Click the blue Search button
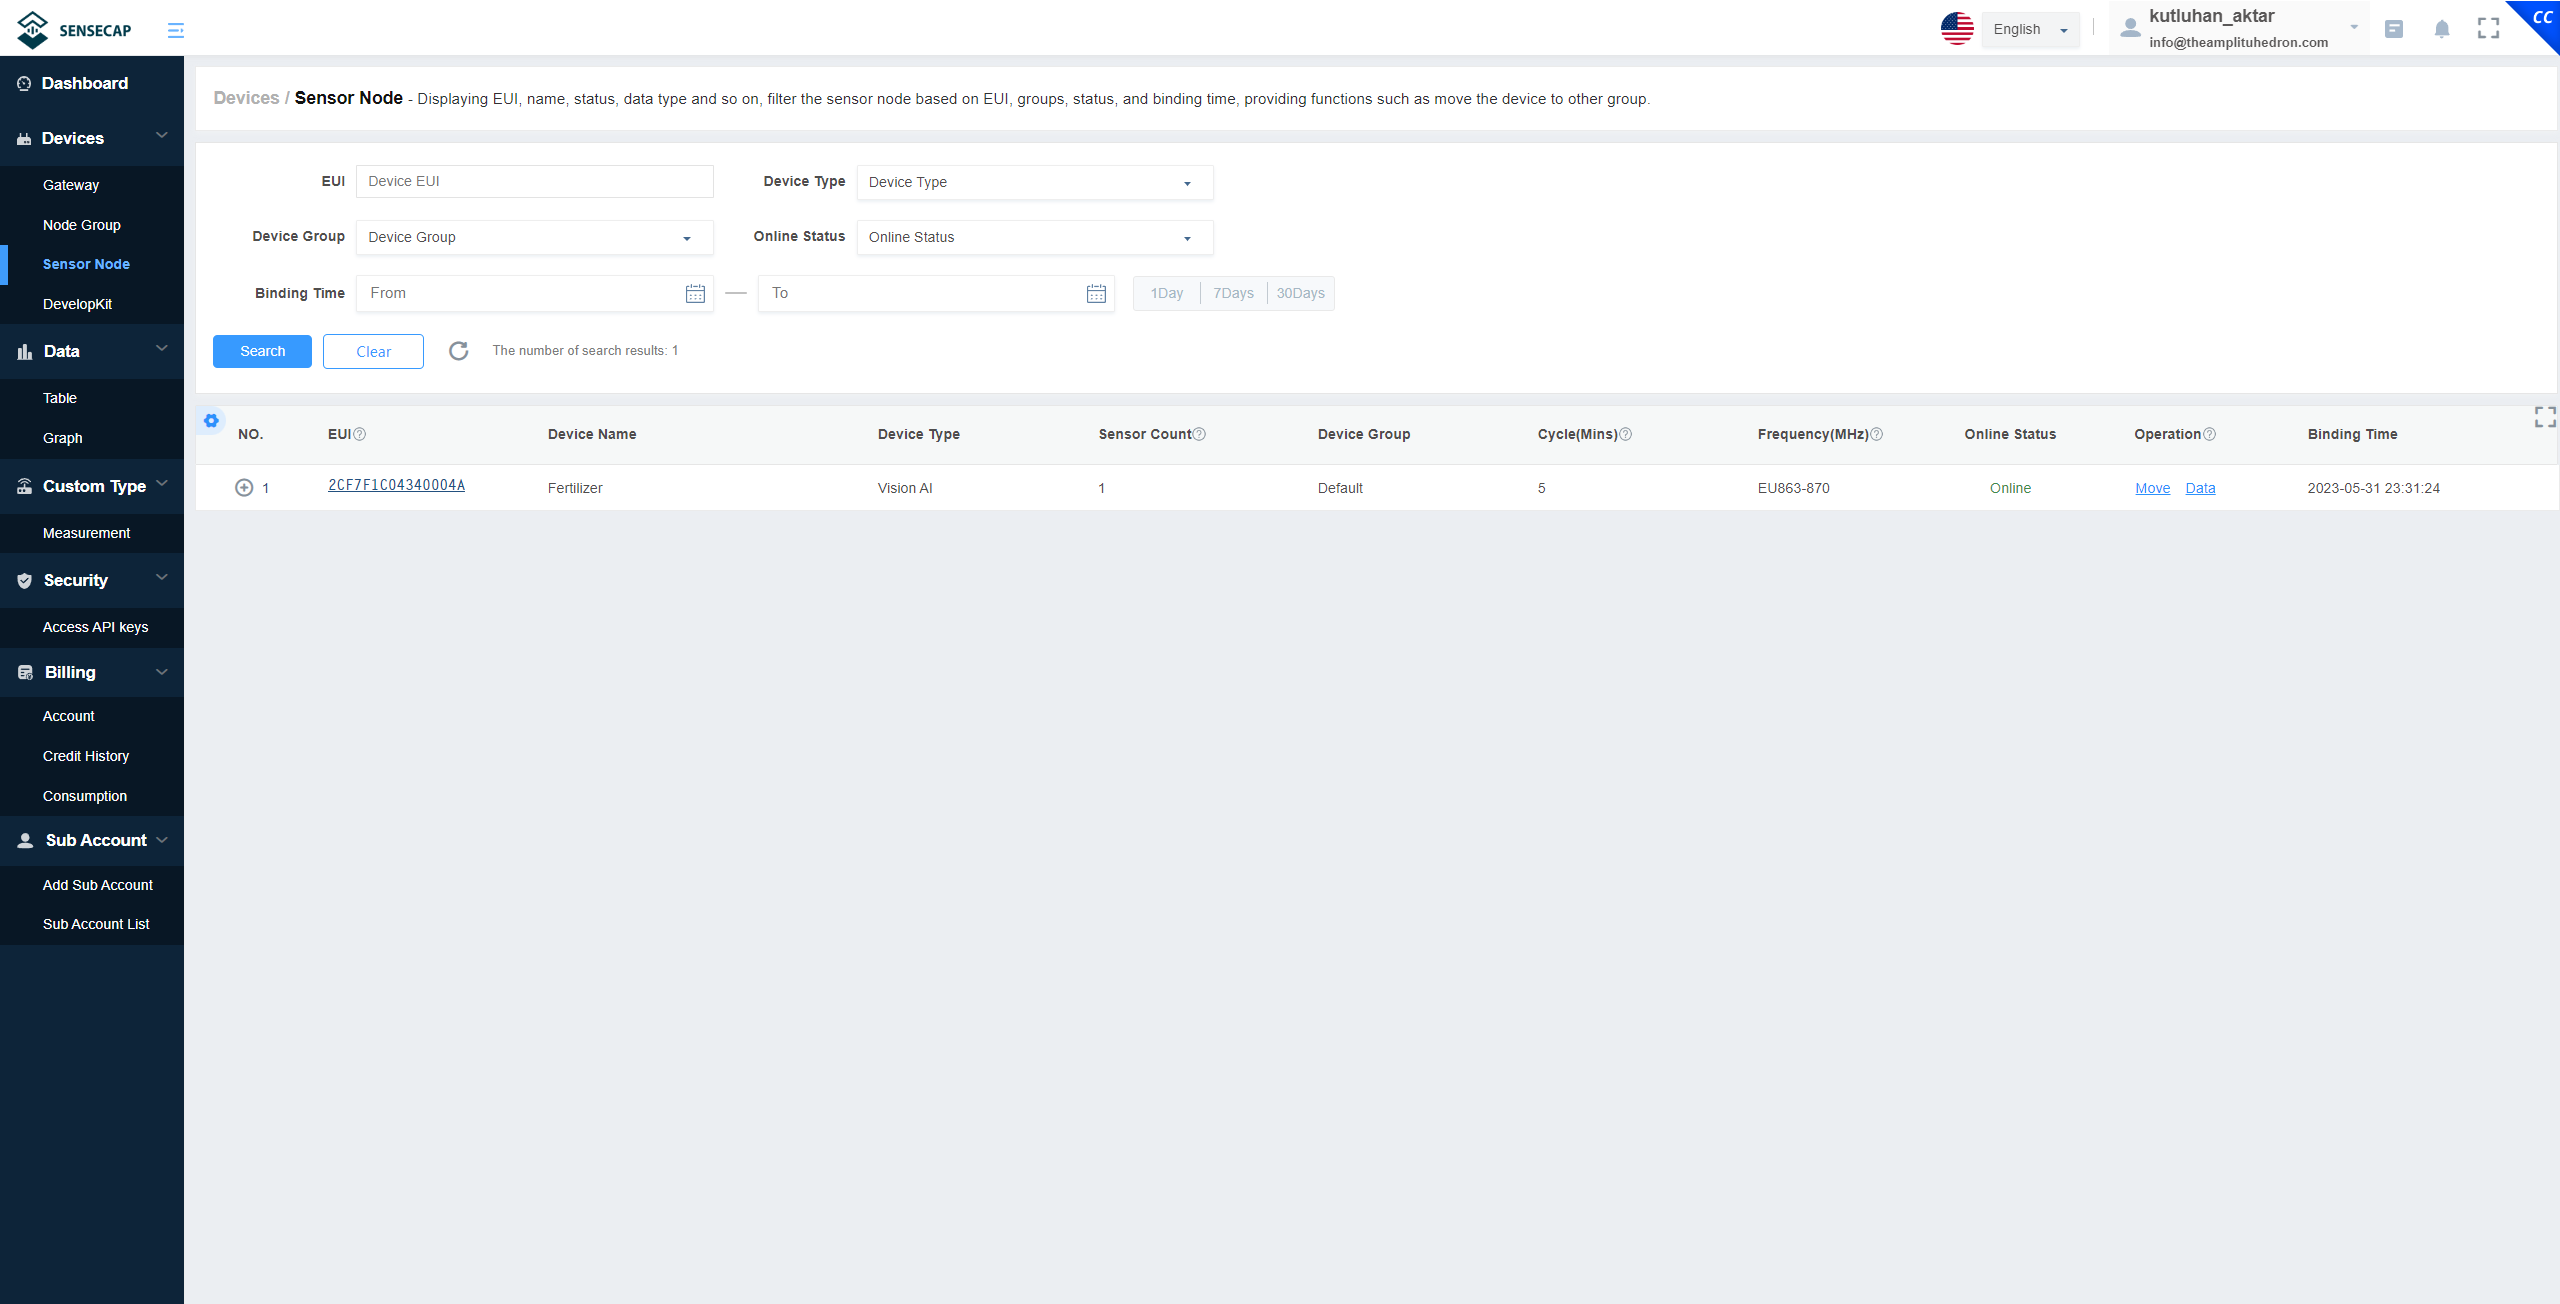 tap(262, 351)
